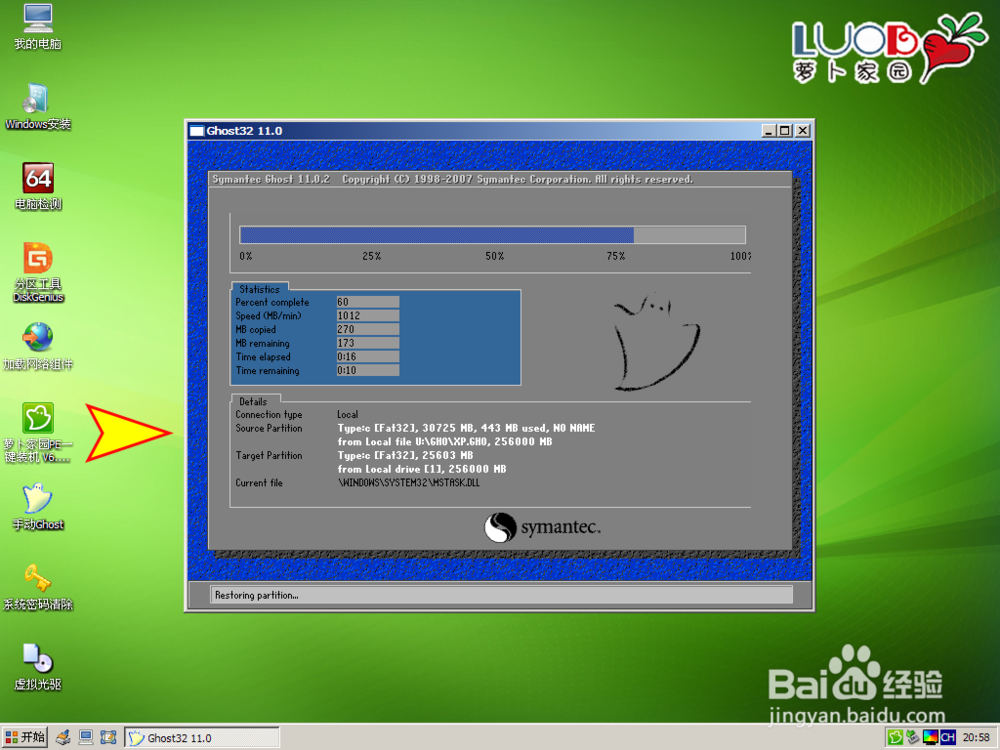Click the 开始 Start button
This screenshot has height=750, width=1000.
pos(25,738)
